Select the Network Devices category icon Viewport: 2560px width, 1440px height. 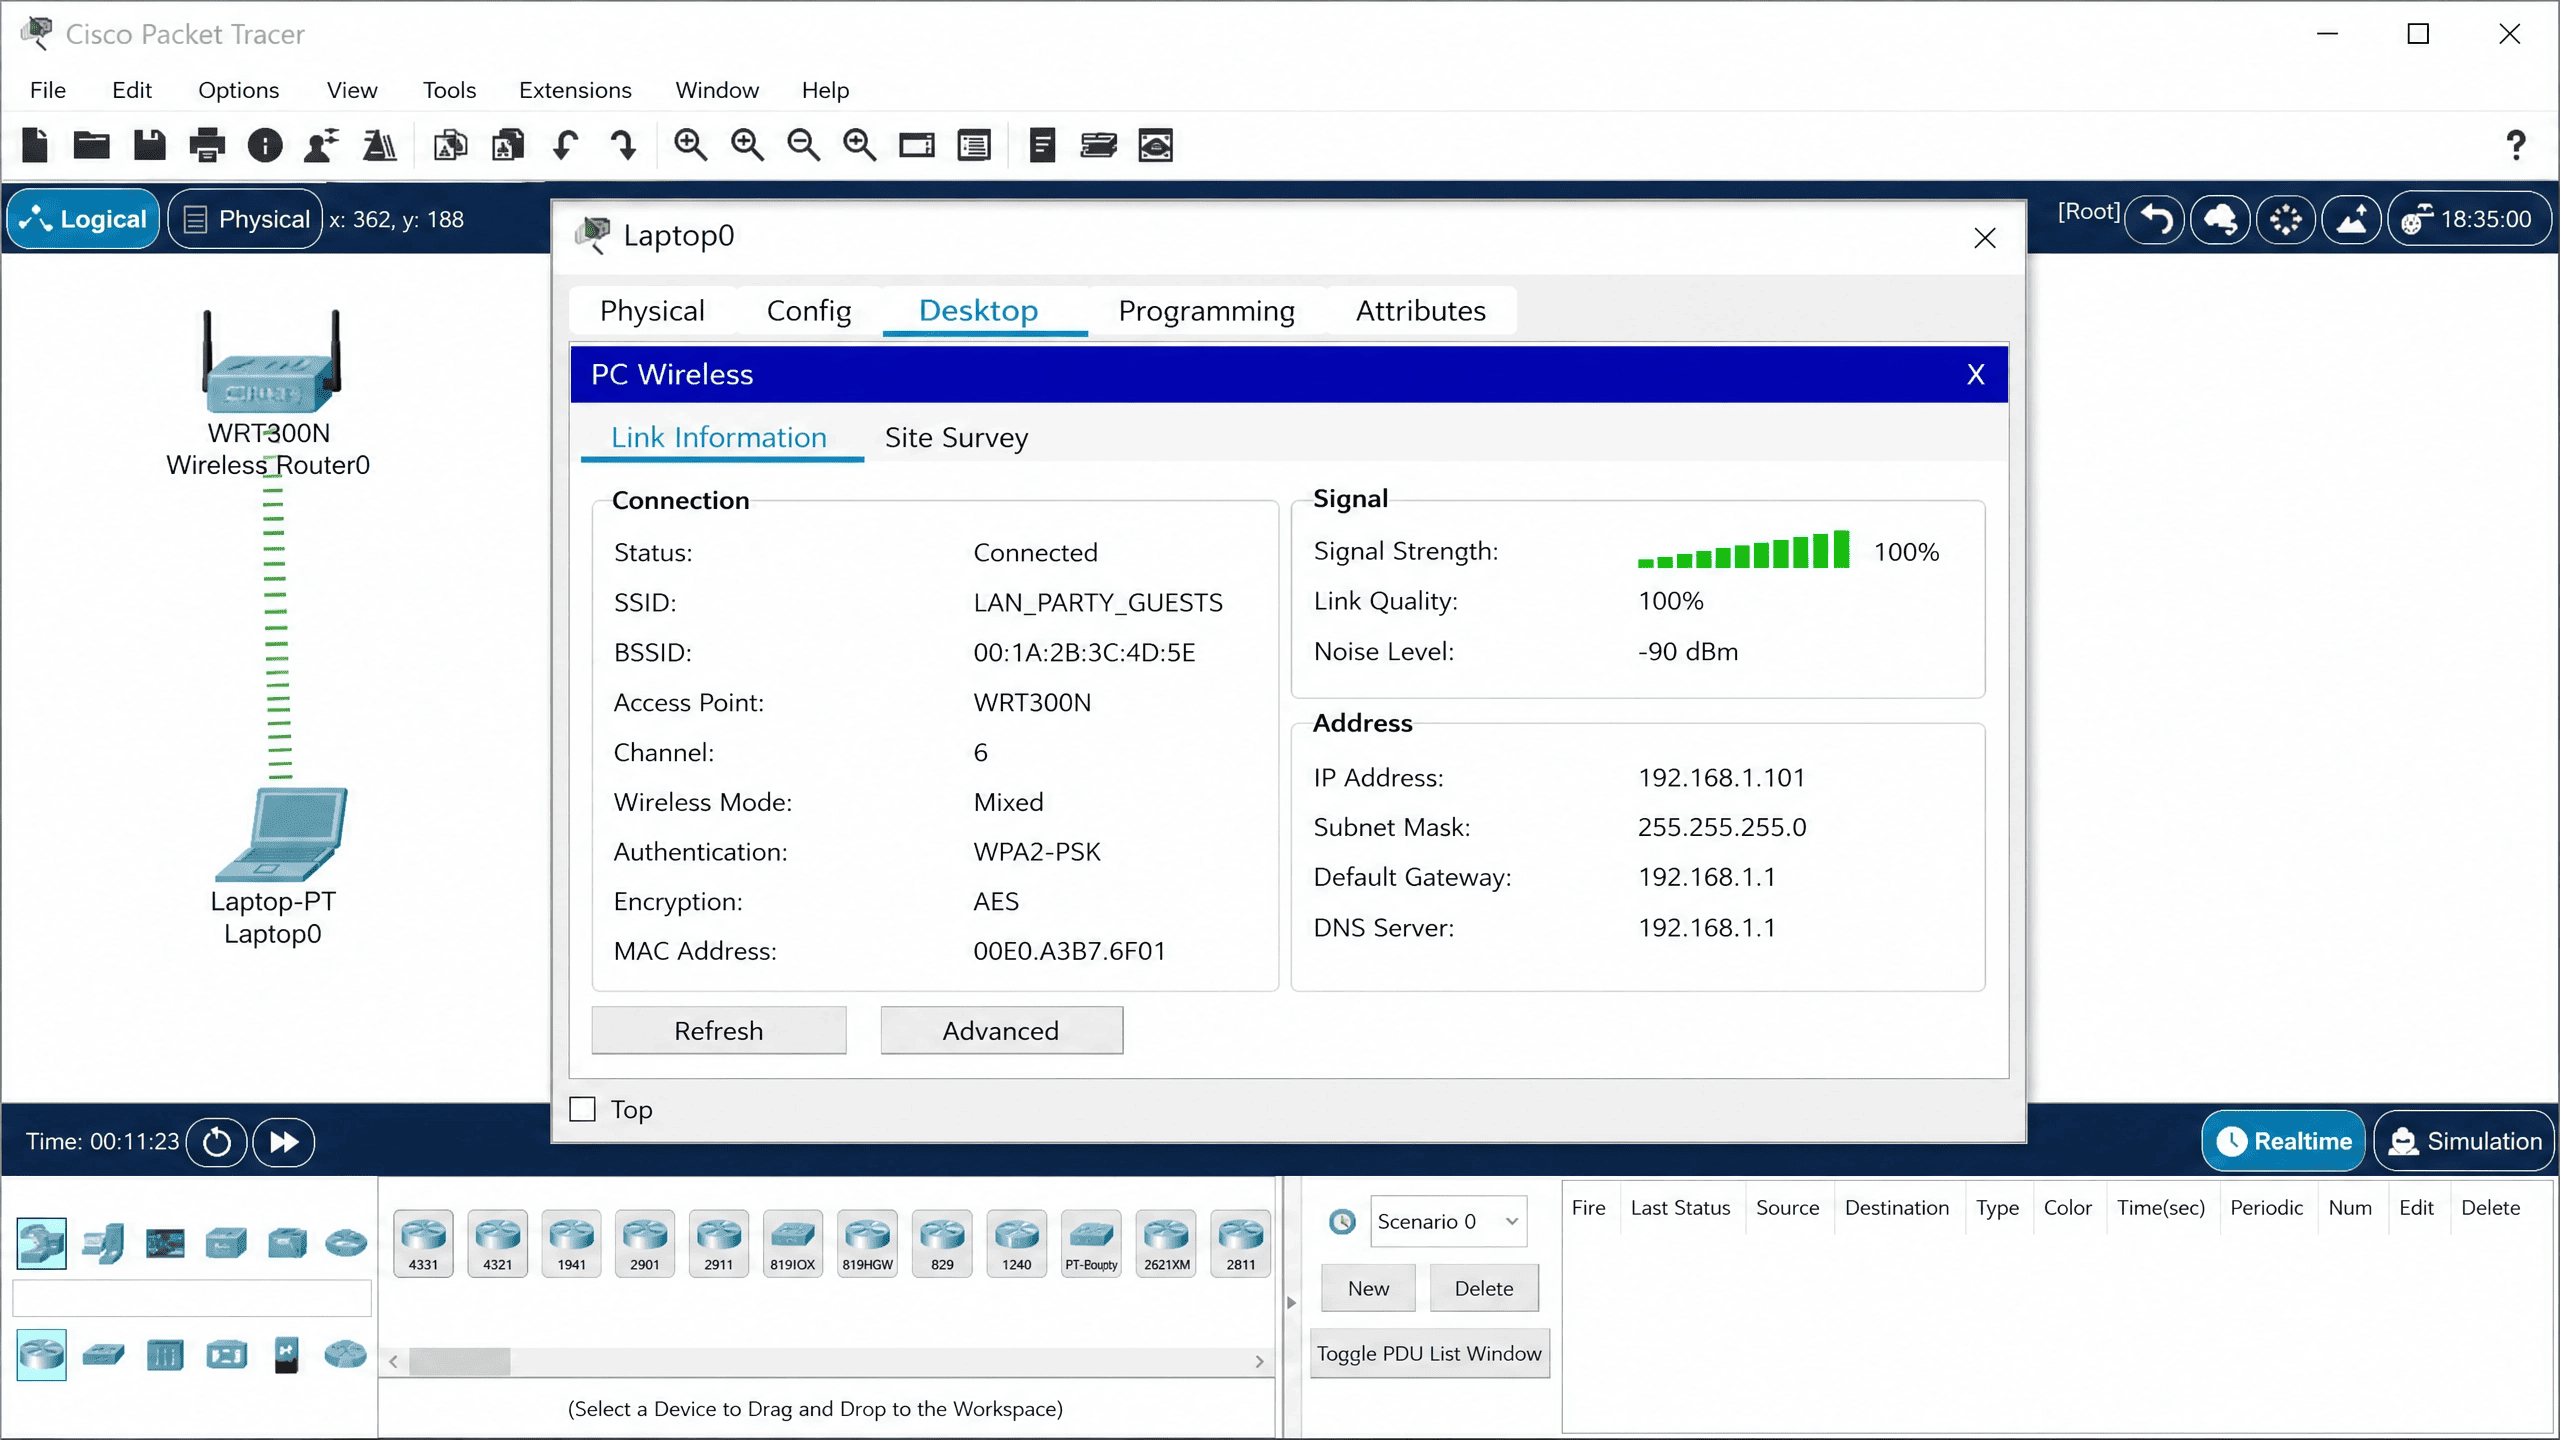coord(42,1243)
